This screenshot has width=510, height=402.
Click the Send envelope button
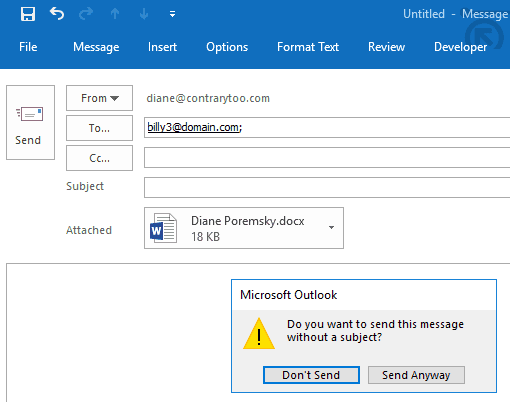tap(30, 122)
